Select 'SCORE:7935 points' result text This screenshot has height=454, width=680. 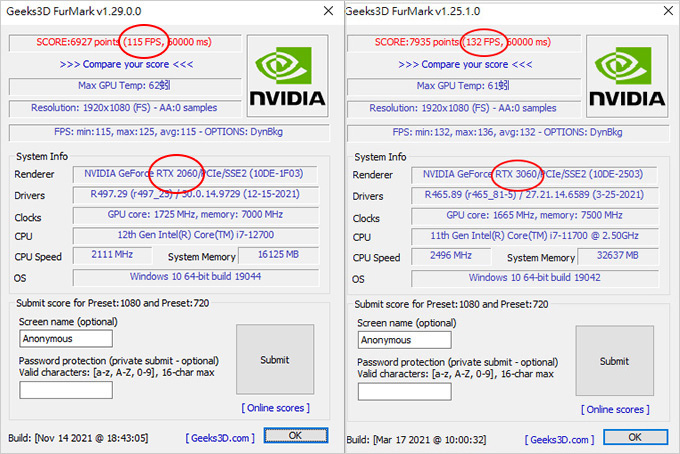(417, 42)
